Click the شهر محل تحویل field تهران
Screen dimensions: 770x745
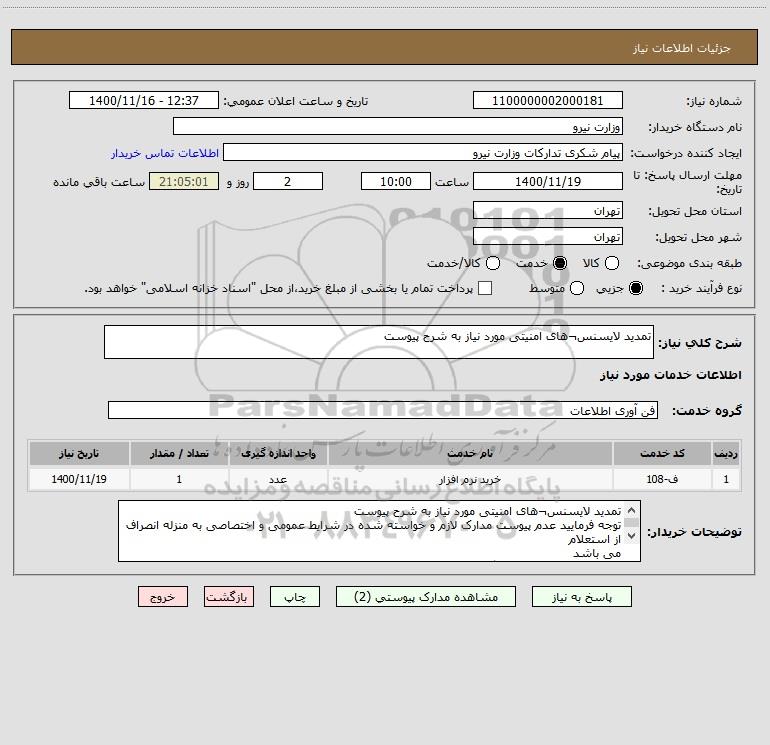(x=548, y=236)
